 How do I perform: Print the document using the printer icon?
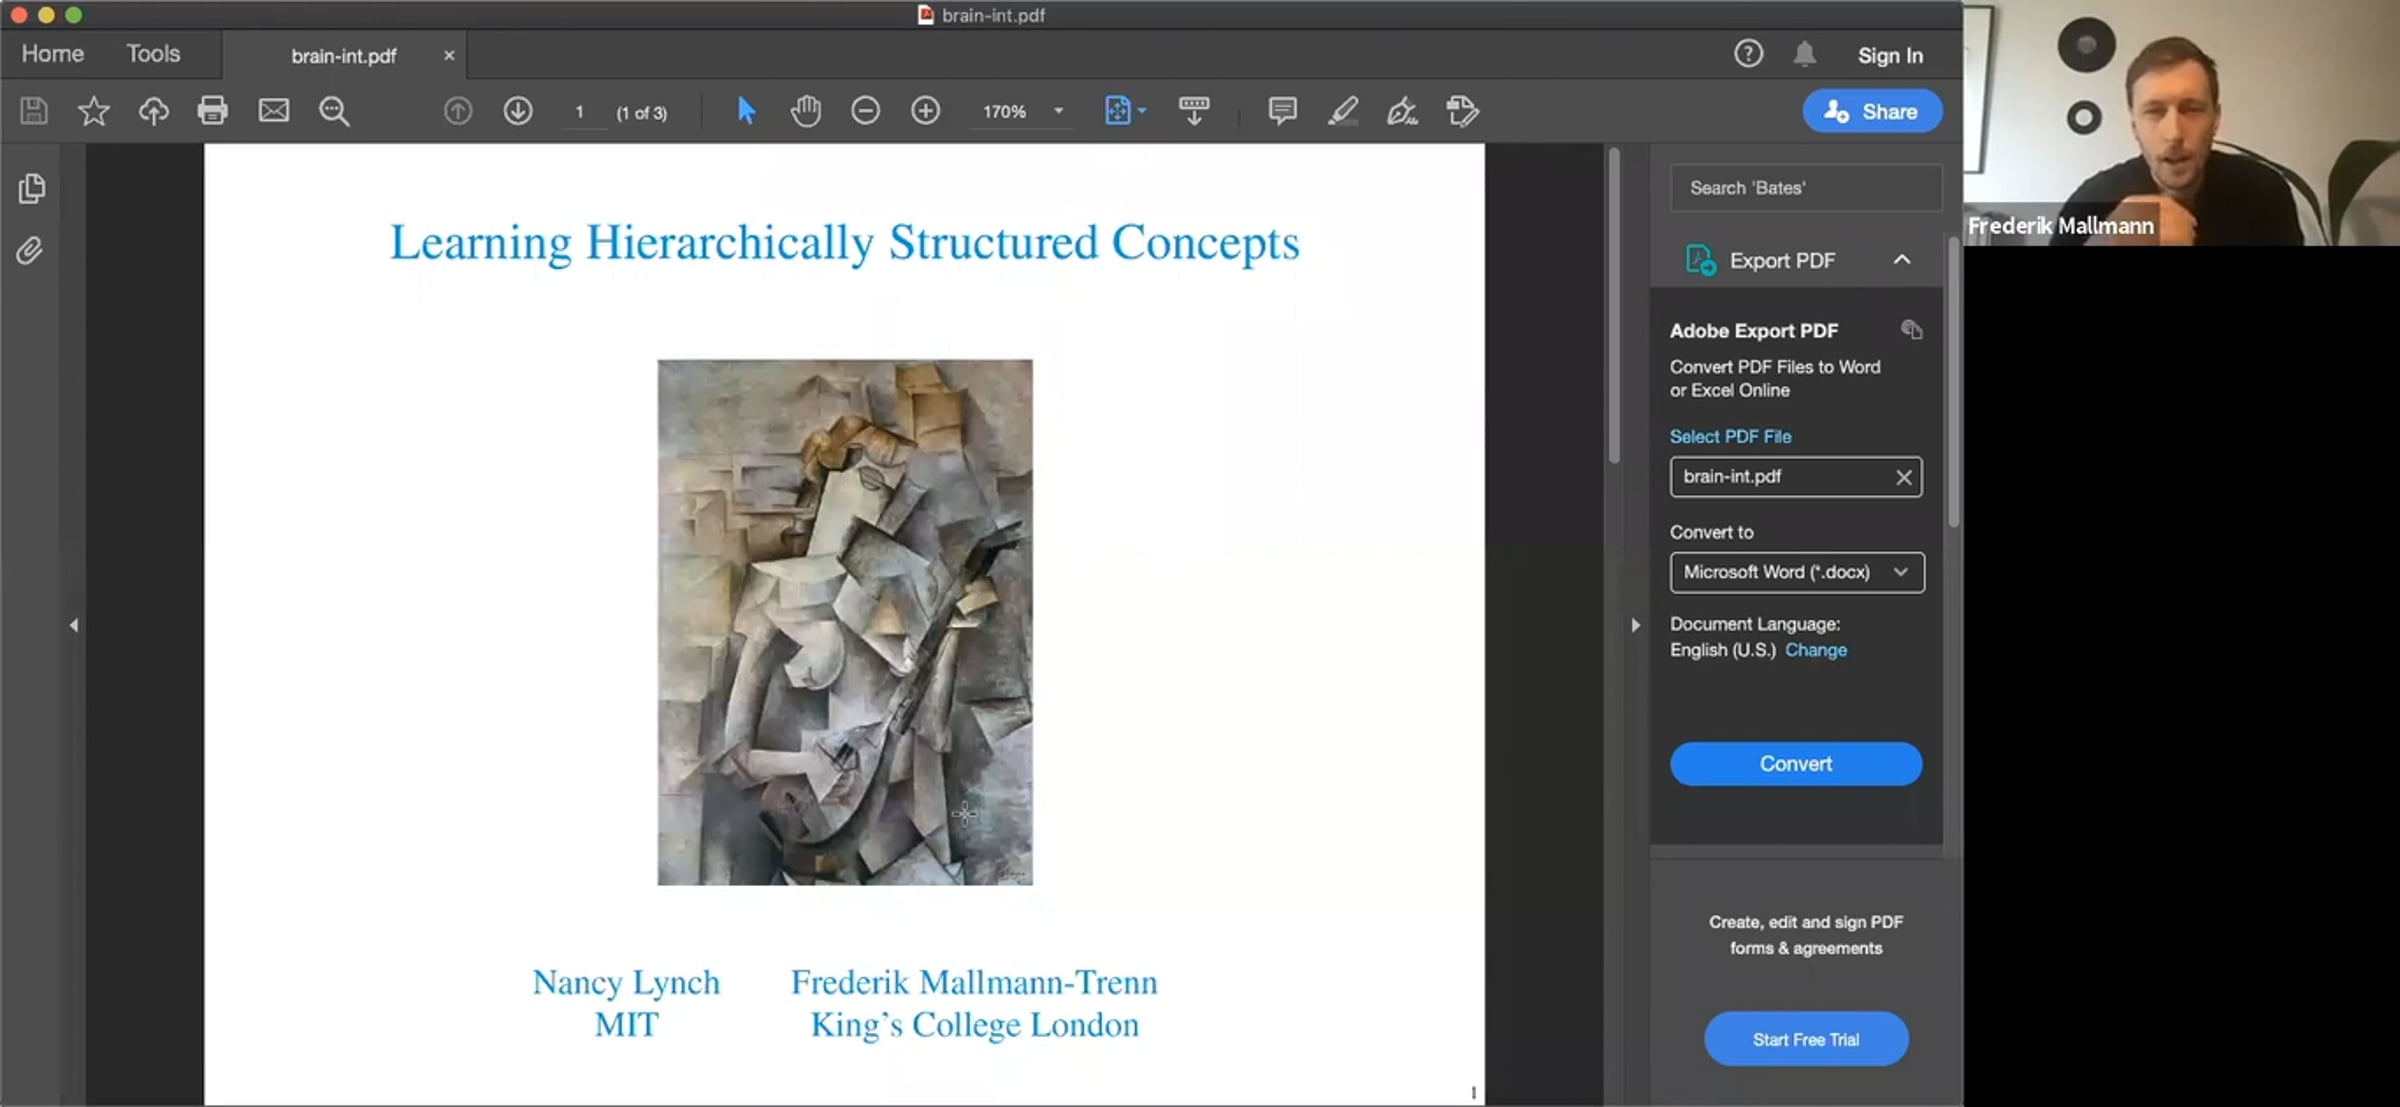(x=212, y=111)
